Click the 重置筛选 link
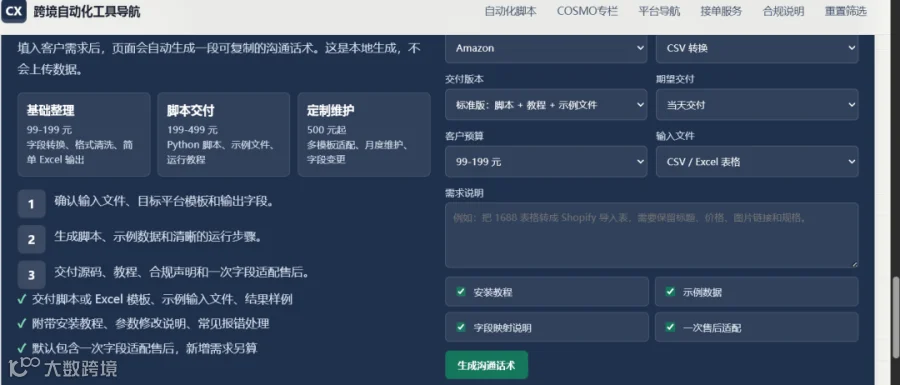Screen dimensions: 900x385 click(845, 11)
